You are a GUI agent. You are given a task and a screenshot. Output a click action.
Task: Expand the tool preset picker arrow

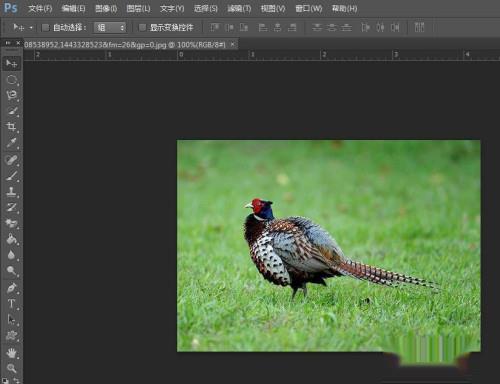click(x=31, y=28)
